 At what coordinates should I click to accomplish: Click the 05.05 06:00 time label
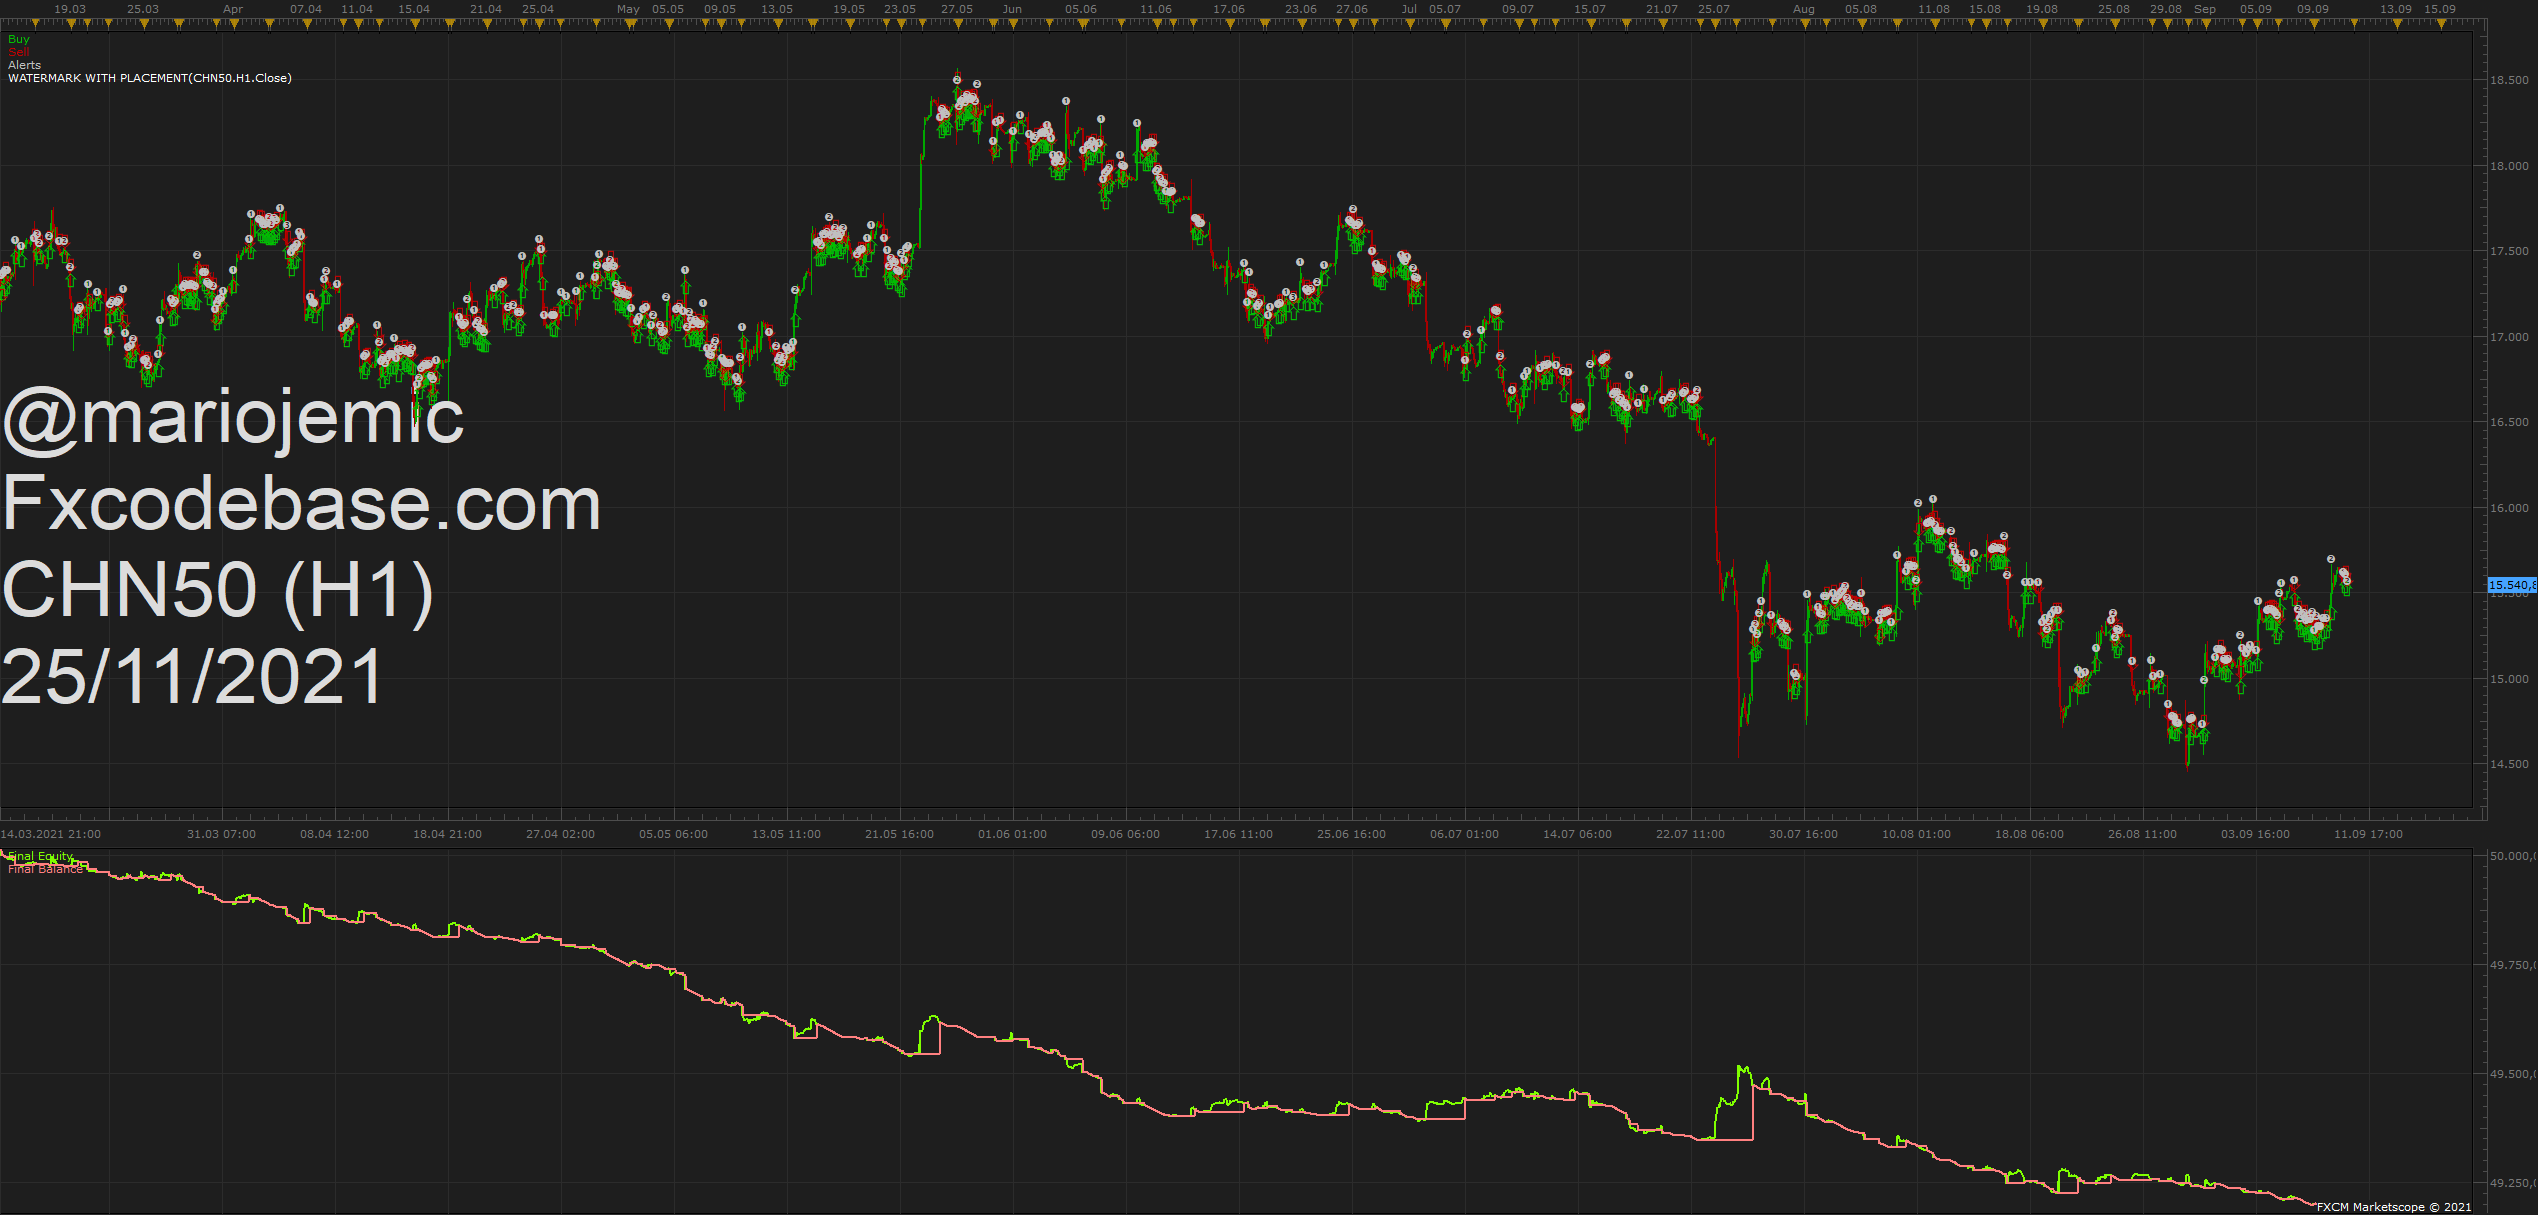click(674, 834)
